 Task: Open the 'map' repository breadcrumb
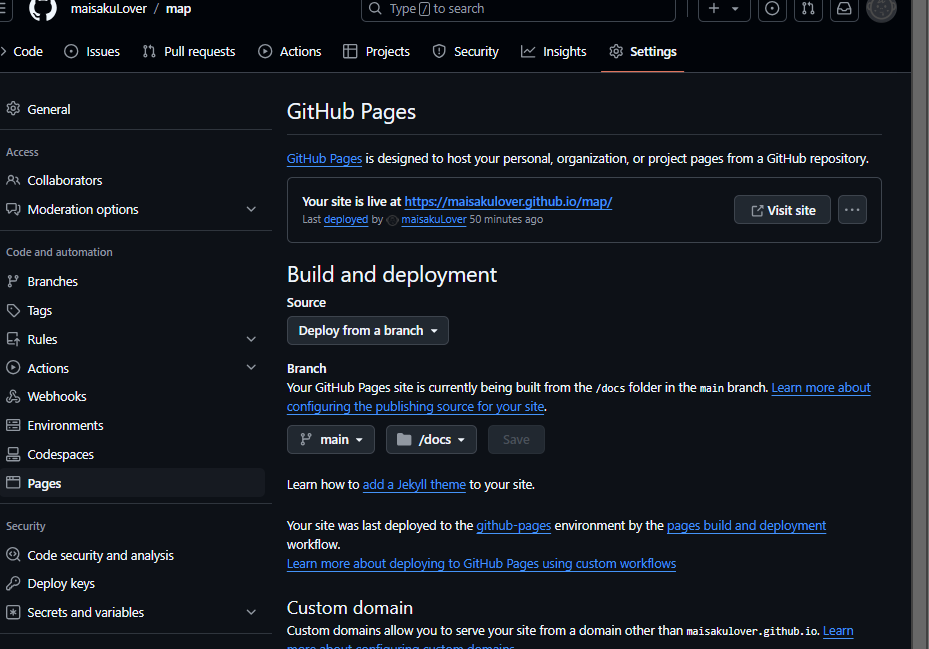[178, 9]
